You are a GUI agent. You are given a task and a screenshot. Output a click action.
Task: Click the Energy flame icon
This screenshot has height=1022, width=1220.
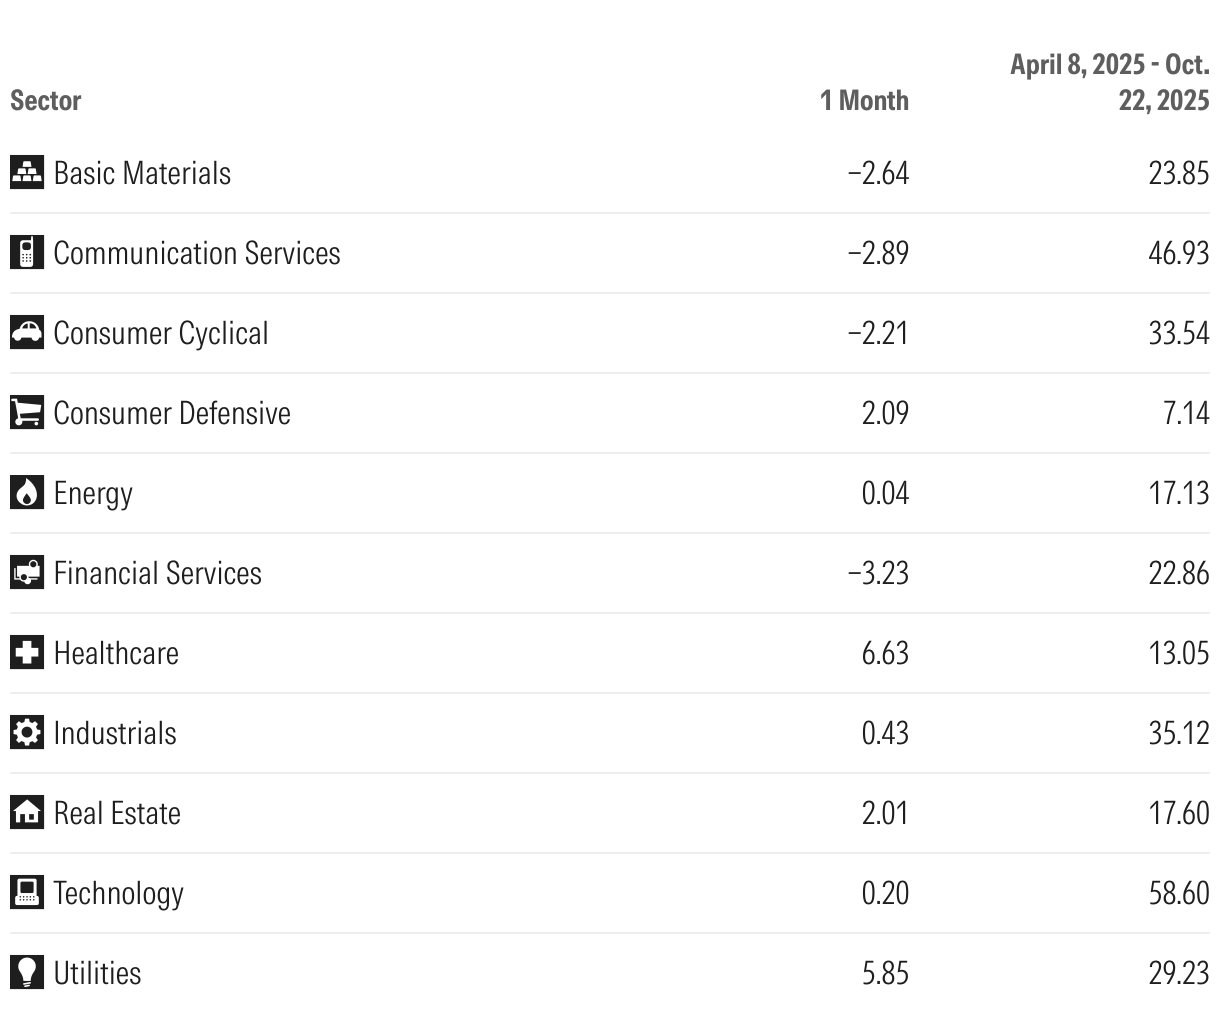(27, 492)
